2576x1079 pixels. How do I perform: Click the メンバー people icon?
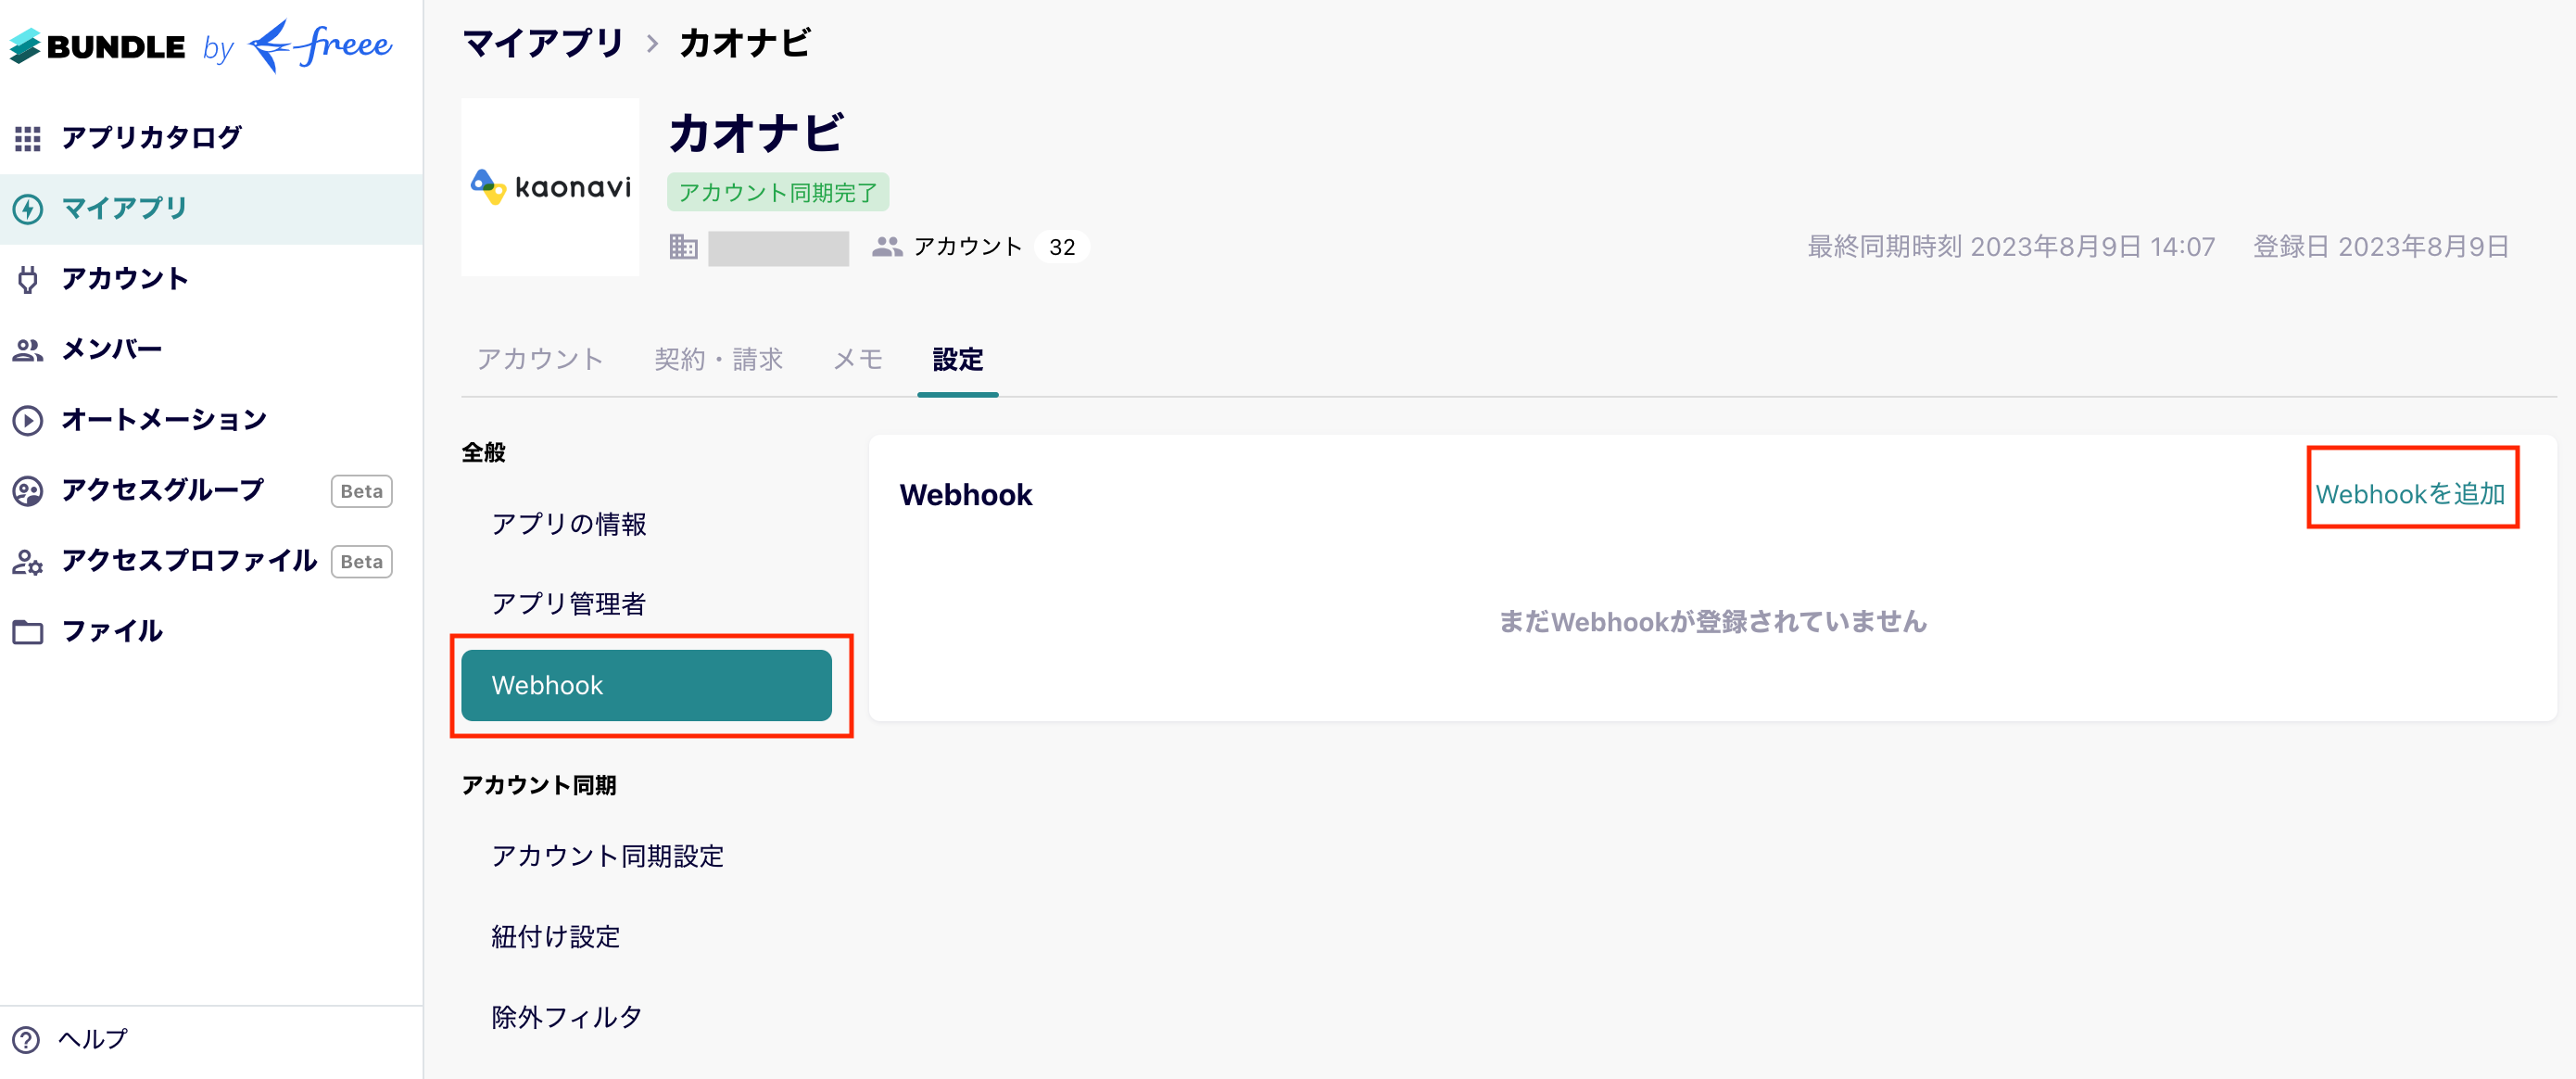(28, 350)
